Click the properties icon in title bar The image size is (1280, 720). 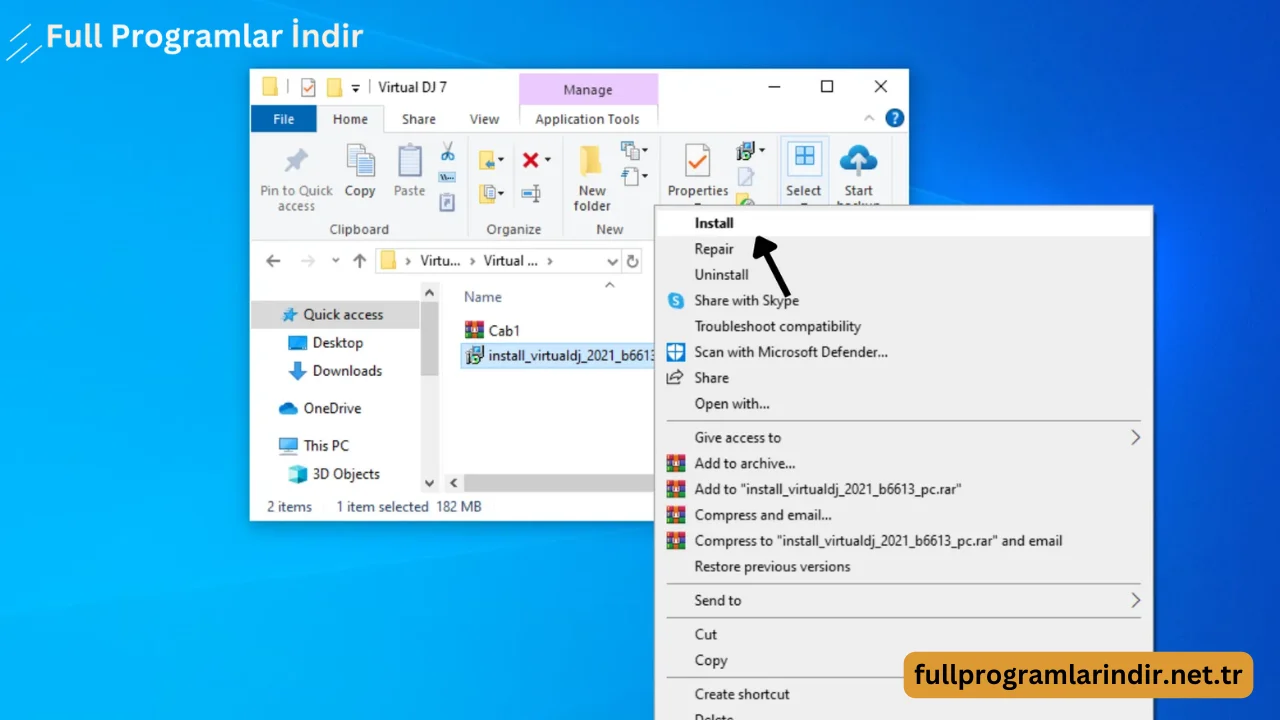[x=308, y=87]
